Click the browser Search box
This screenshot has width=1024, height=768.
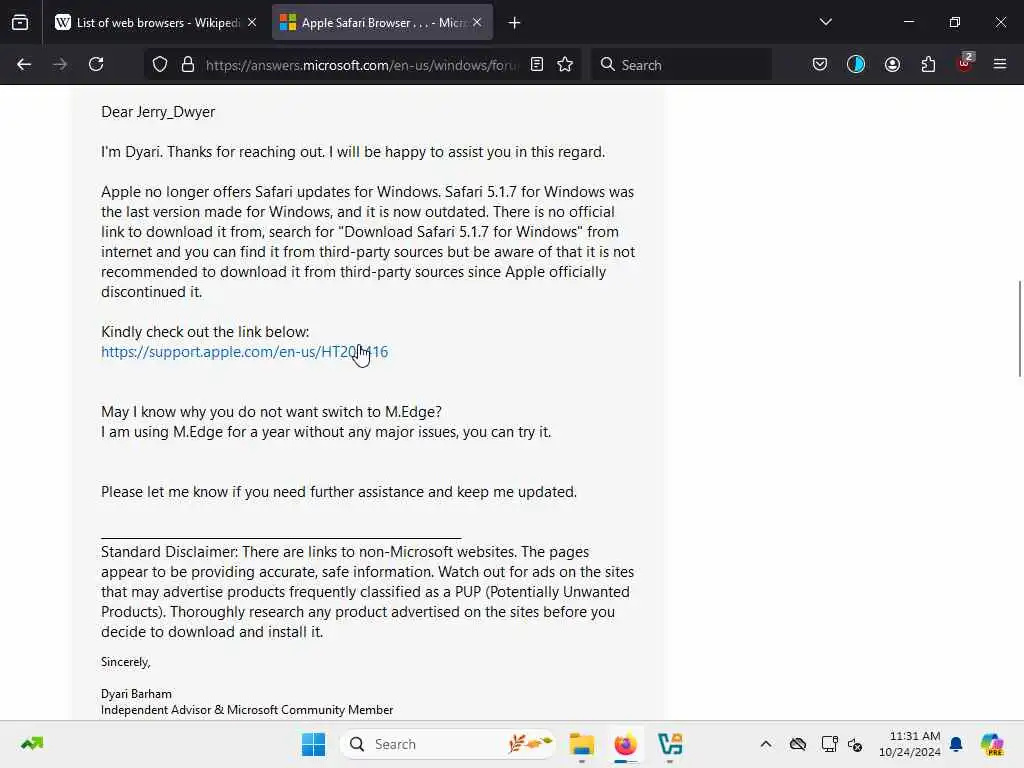tap(681, 65)
